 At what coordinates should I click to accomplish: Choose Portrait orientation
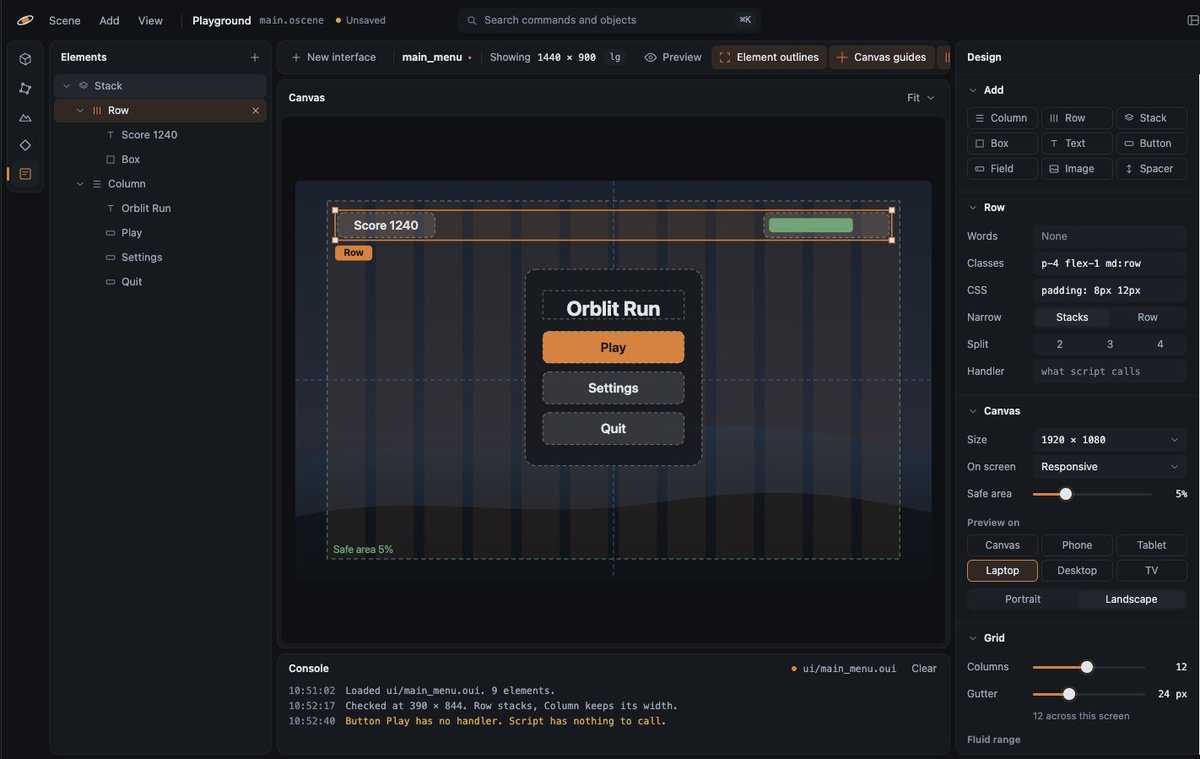tap(1022, 599)
